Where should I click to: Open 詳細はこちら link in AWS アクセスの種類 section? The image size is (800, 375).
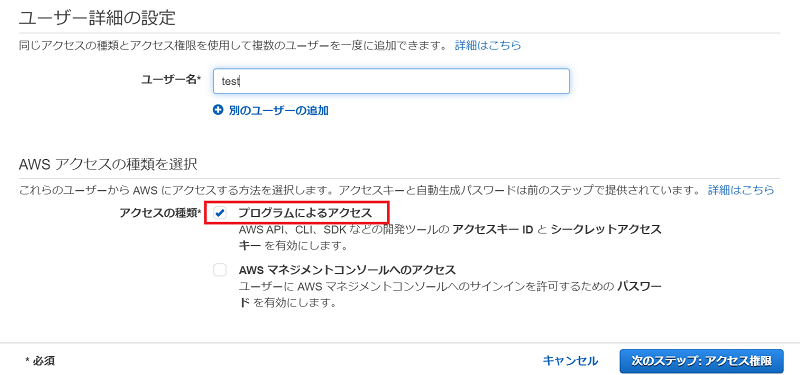click(741, 190)
